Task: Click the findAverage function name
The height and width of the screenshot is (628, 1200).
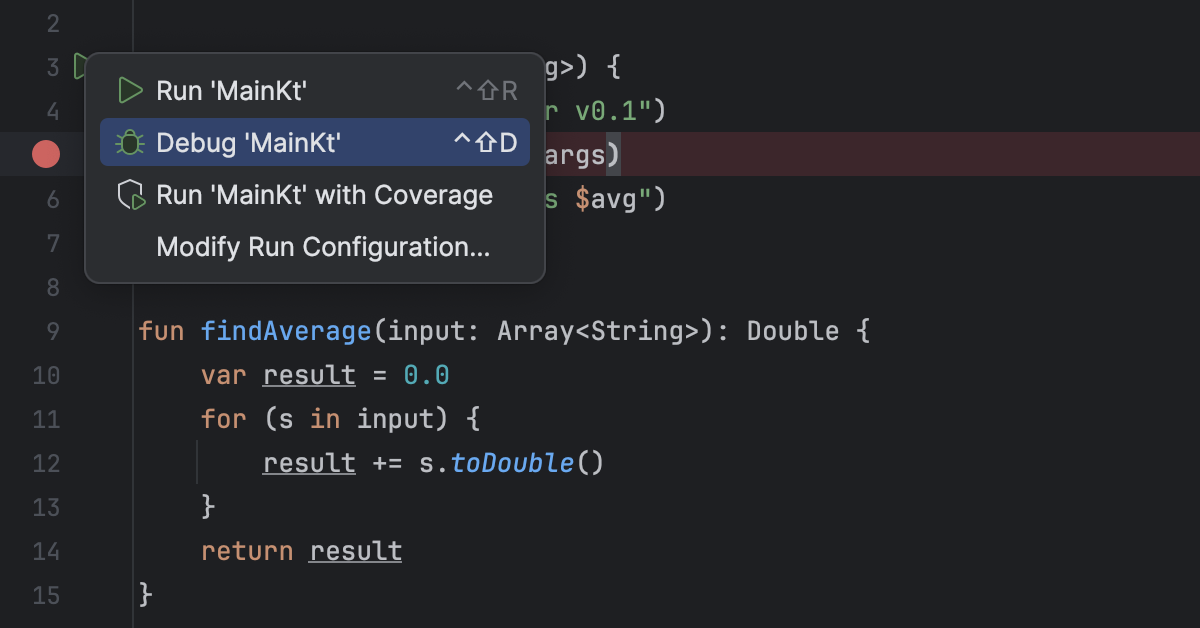Action: (x=286, y=330)
